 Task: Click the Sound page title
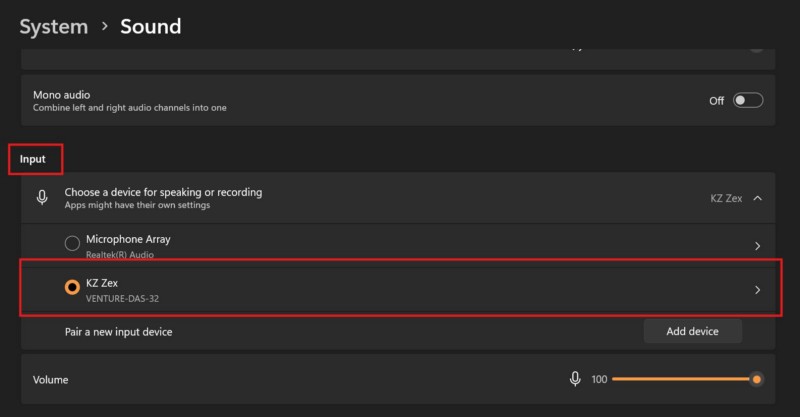pyautogui.click(x=151, y=27)
